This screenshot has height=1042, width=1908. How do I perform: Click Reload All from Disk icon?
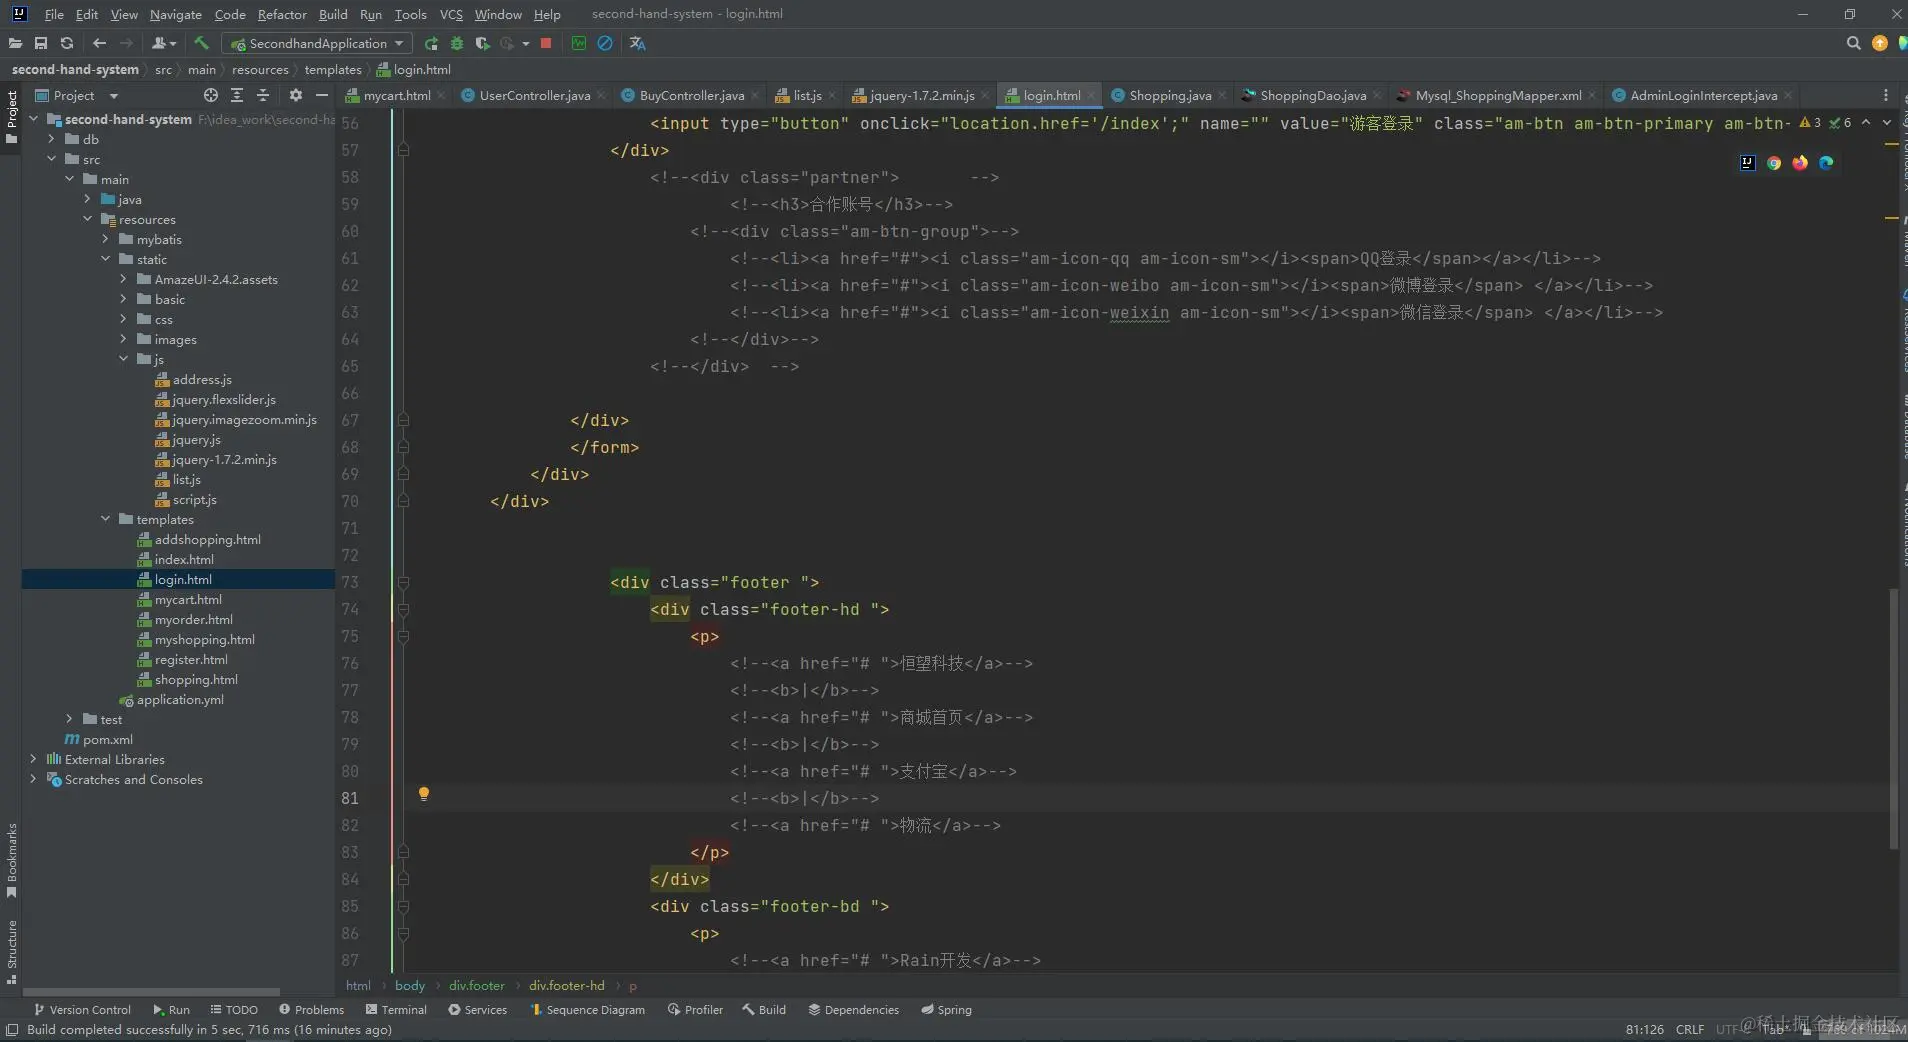[67, 43]
